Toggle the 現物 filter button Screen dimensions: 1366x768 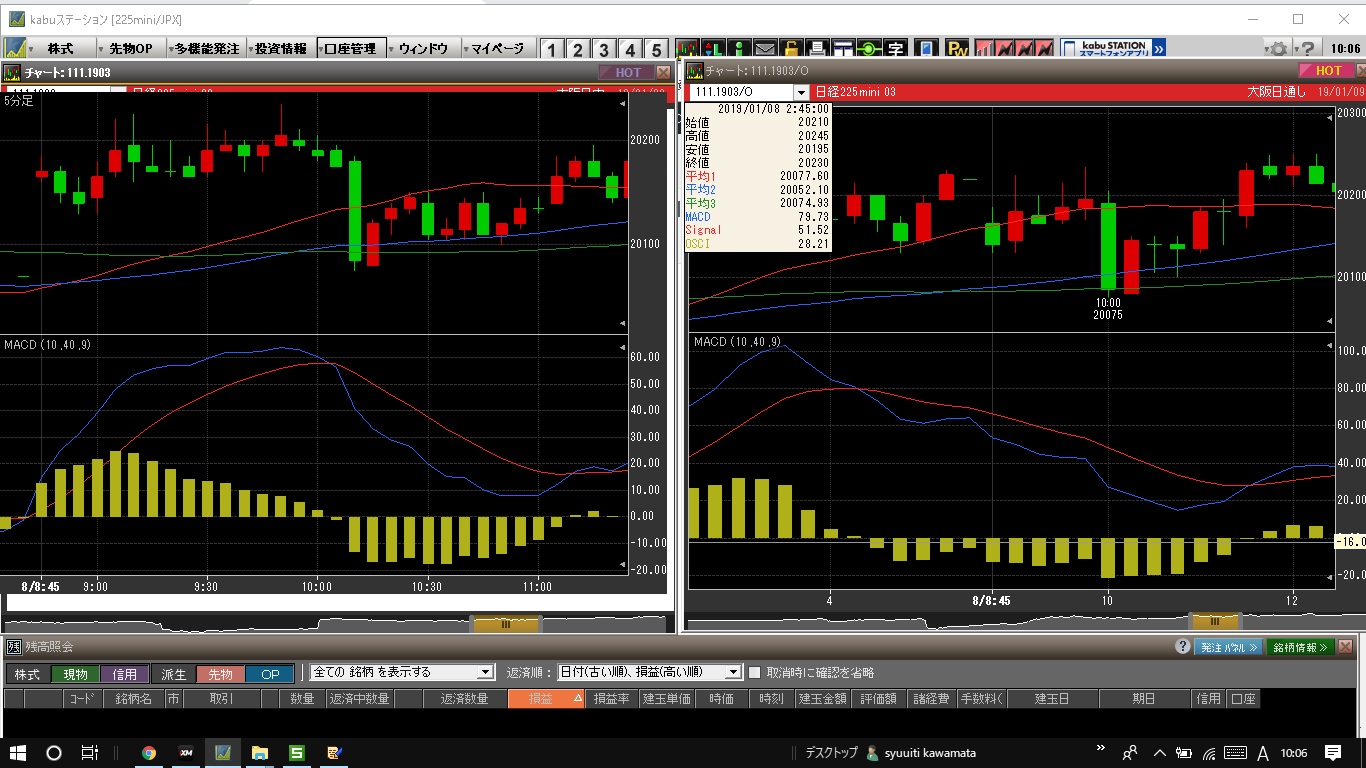point(76,674)
